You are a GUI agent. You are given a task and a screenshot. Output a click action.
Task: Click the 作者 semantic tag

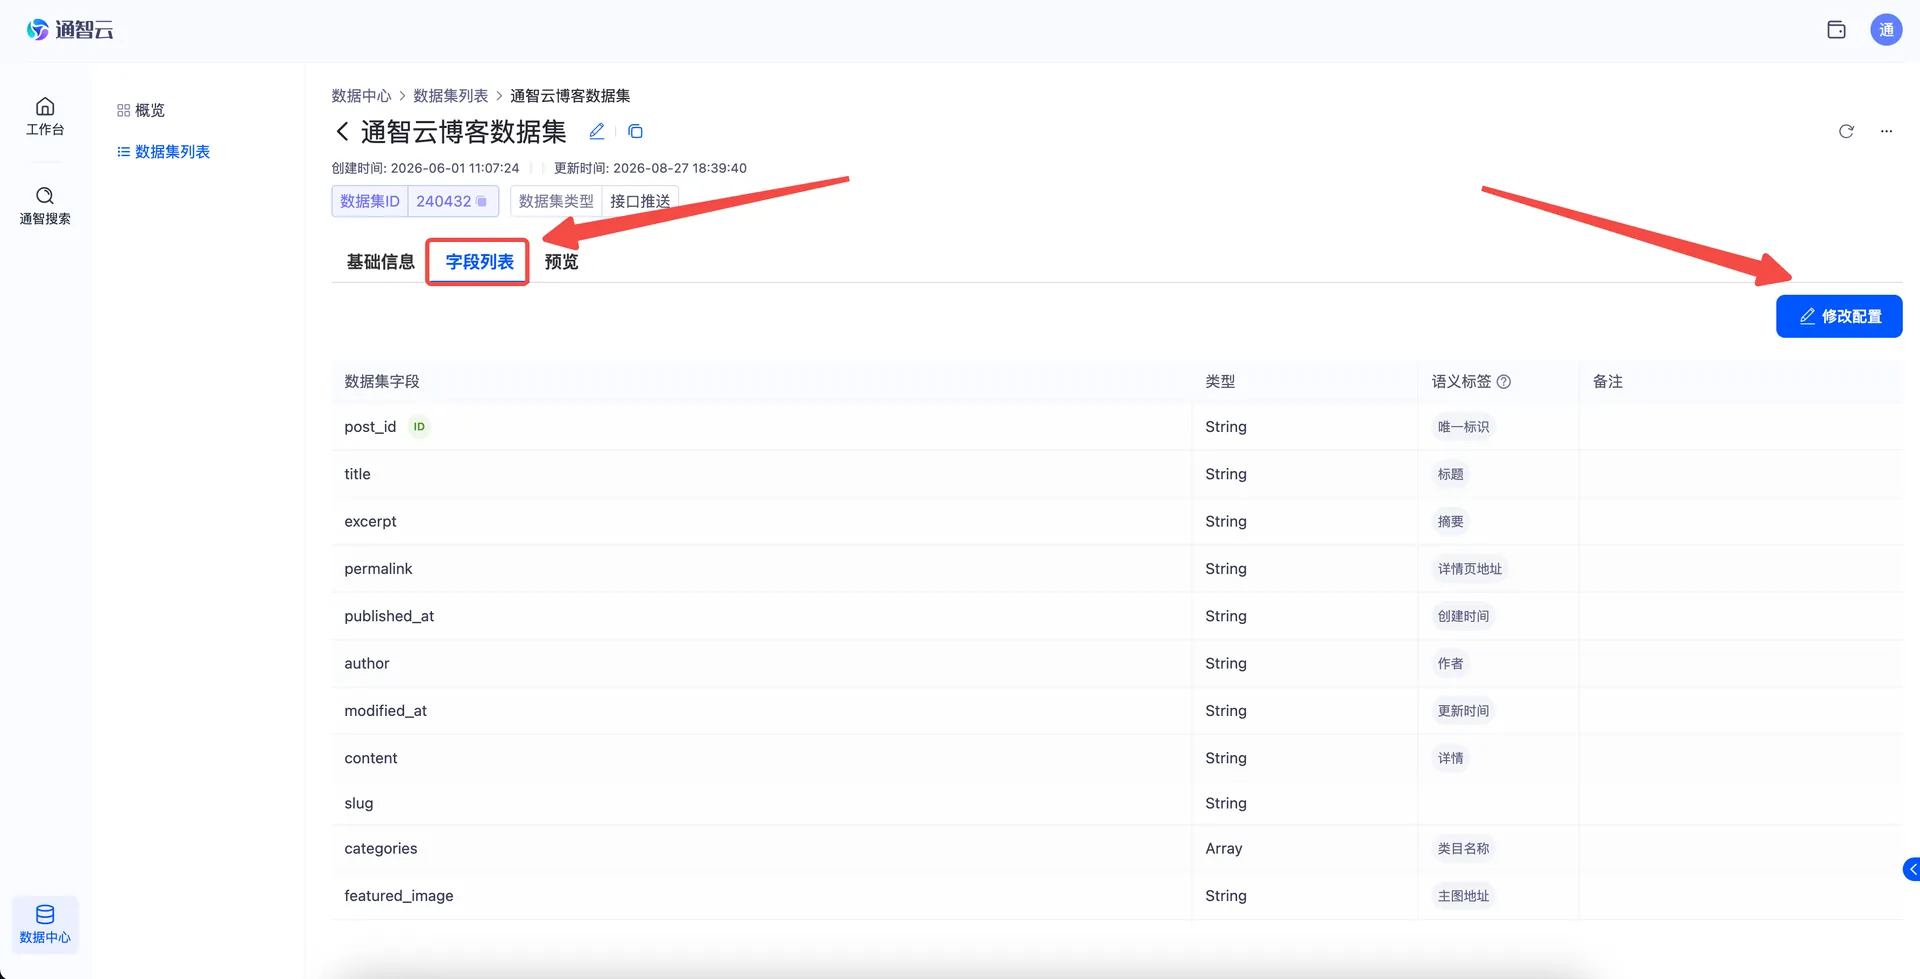coord(1450,663)
